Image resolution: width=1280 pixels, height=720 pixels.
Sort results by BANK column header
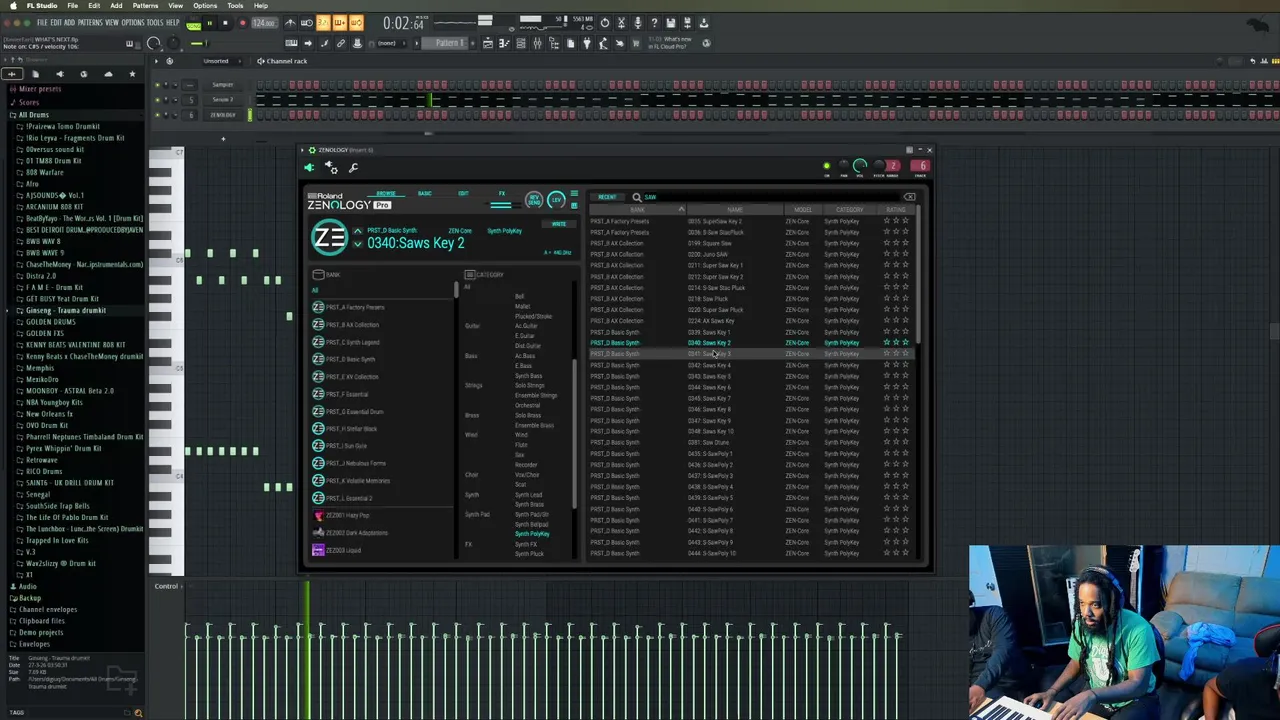tap(637, 210)
